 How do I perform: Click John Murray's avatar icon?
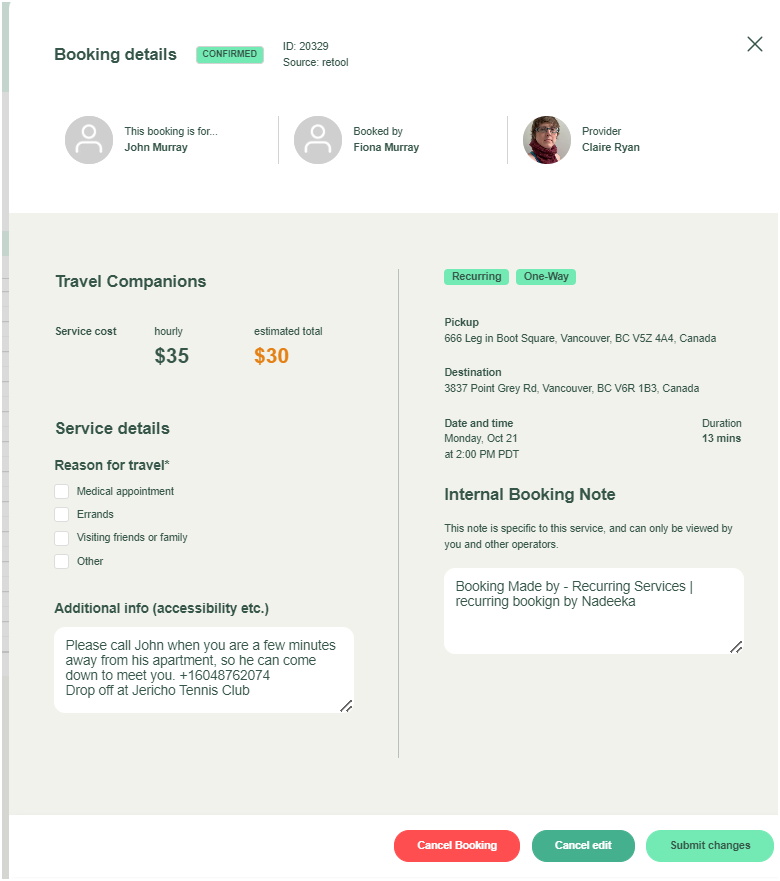pyautogui.click(x=89, y=140)
